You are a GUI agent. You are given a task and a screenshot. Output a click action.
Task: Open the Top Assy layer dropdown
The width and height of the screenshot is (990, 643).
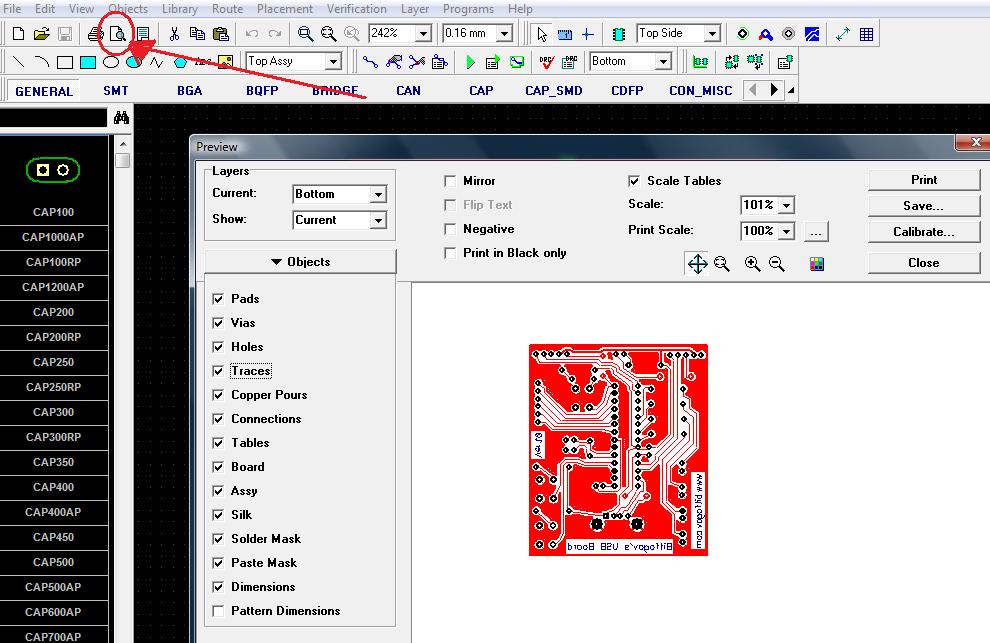[x=333, y=61]
